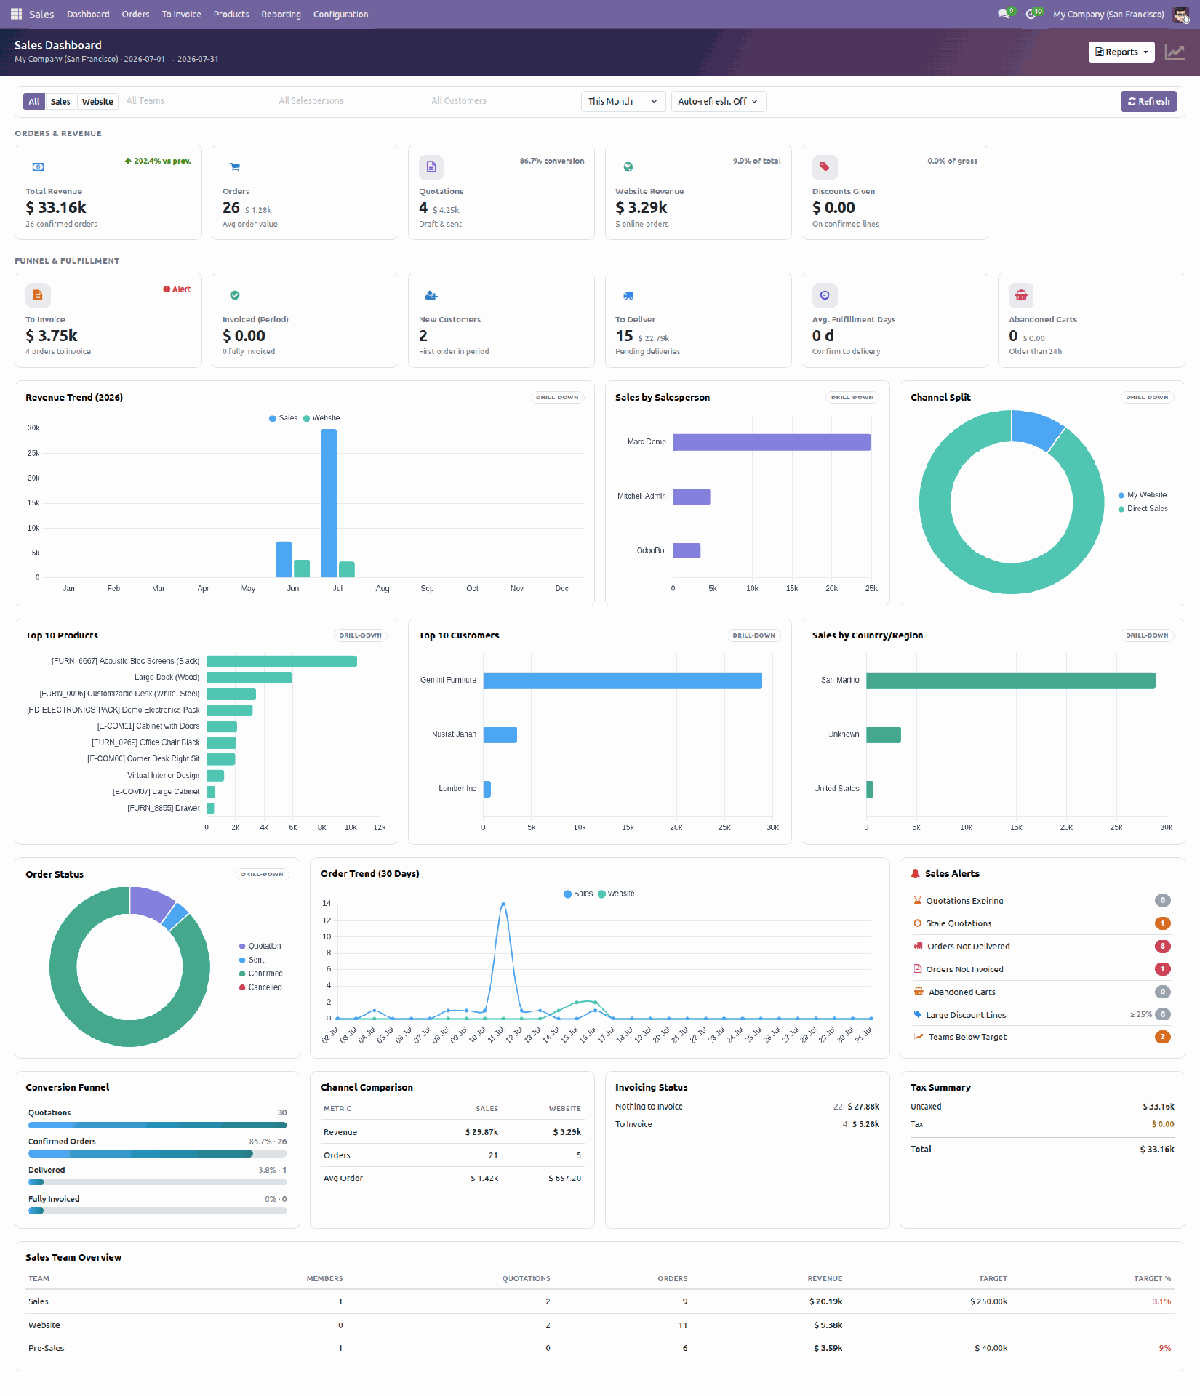
Task: Open the Reports dropdown button
Action: tap(1122, 52)
